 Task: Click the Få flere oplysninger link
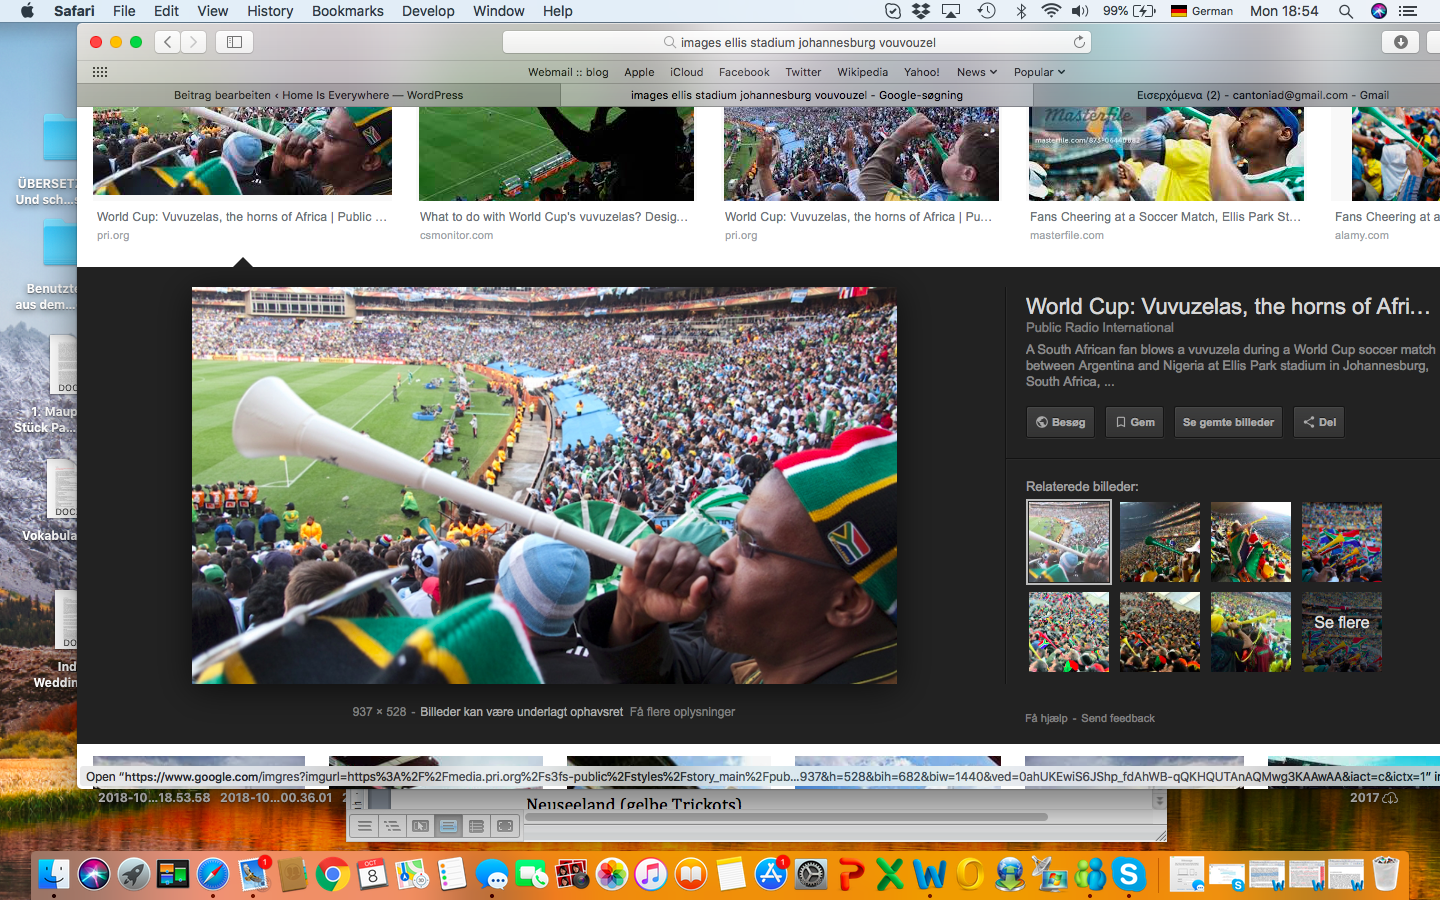682,712
